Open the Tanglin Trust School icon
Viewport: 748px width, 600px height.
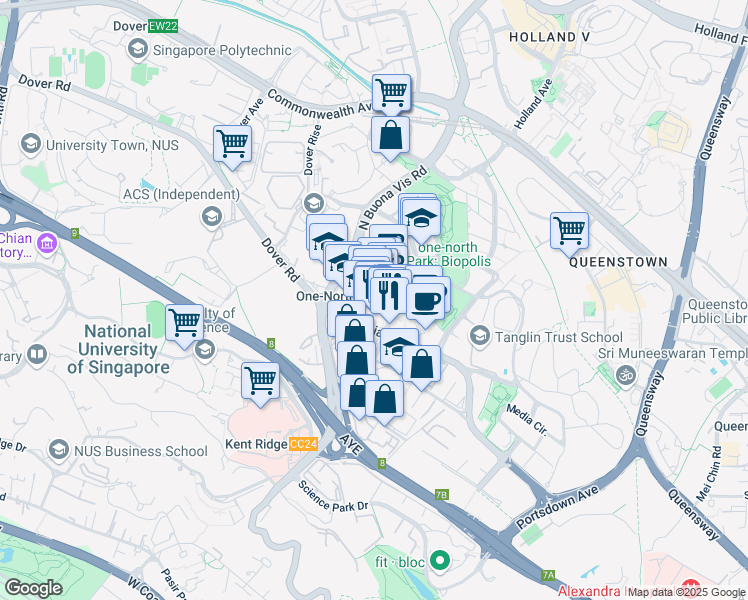click(x=480, y=336)
